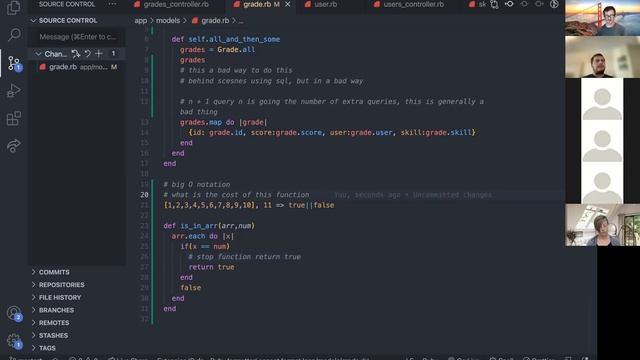Click the '# big O notation' comment
This screenshot has height=360, width=640.
click(197, 184)
